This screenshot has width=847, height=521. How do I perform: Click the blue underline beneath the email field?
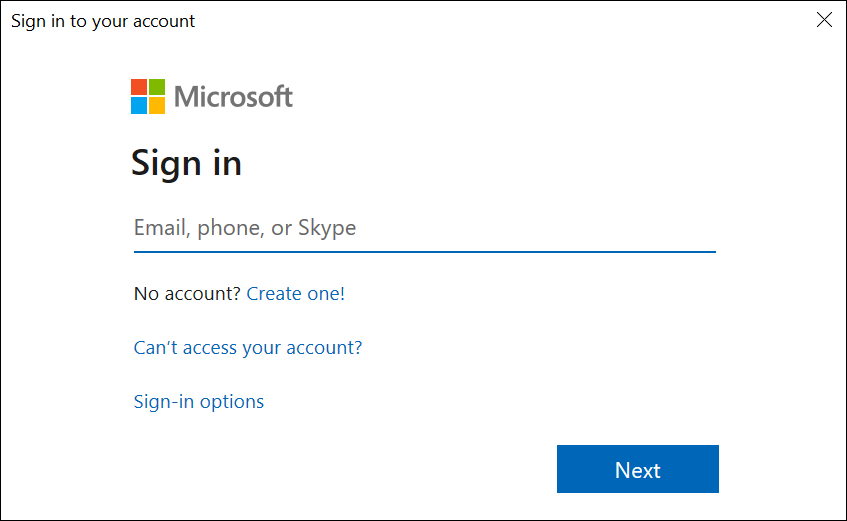pos(425,251)
